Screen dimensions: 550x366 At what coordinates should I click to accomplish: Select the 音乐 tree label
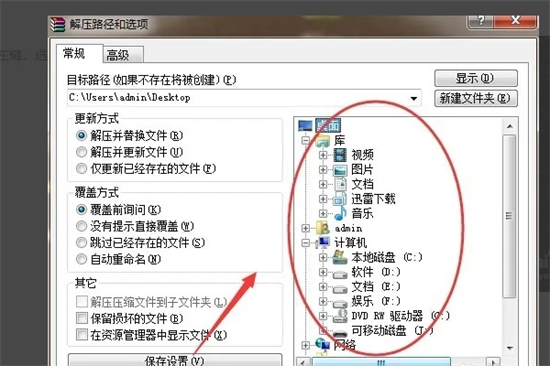coord(362,213)
